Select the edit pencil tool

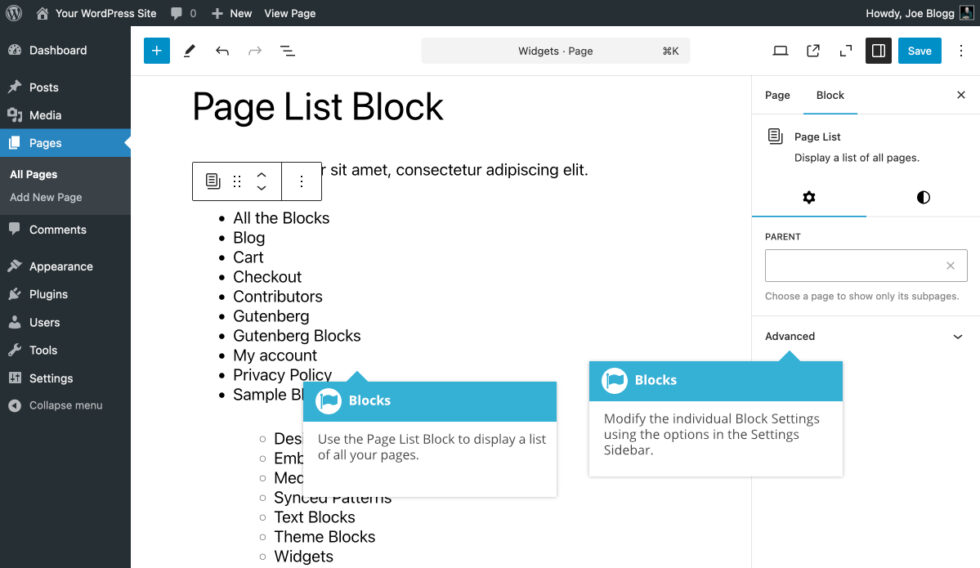tap(189, 51)
